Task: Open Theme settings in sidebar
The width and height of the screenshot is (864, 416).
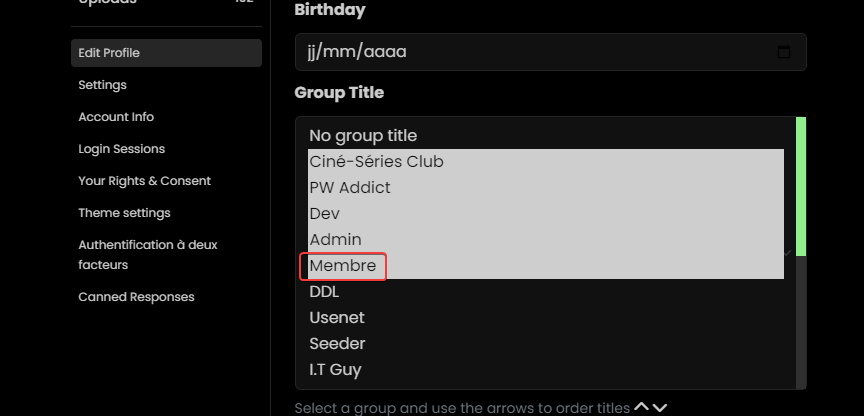Action: [x=124, y=213]
